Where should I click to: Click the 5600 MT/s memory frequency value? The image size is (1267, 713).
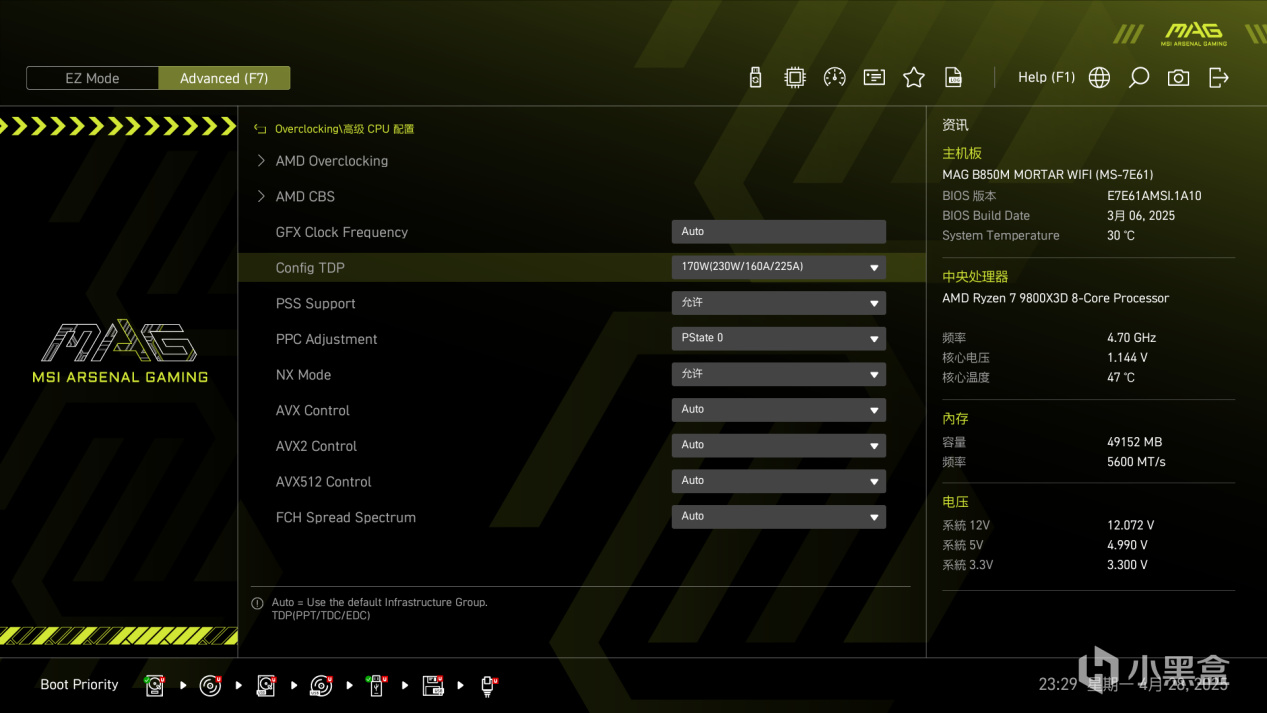click(1136, 462)
